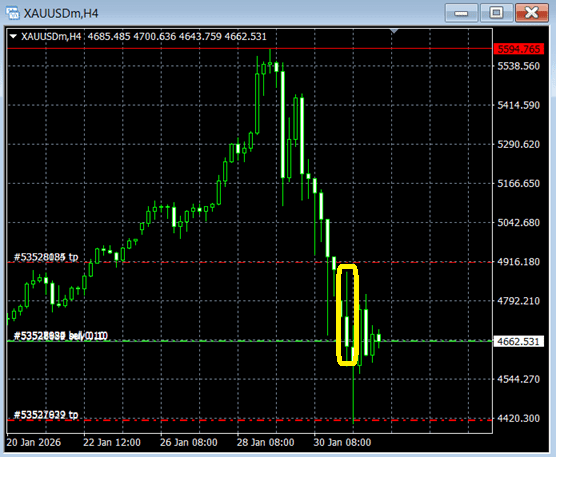
Task: Maximize the XAUUSDm,H4 chart window
Action: tap(496, 13)
